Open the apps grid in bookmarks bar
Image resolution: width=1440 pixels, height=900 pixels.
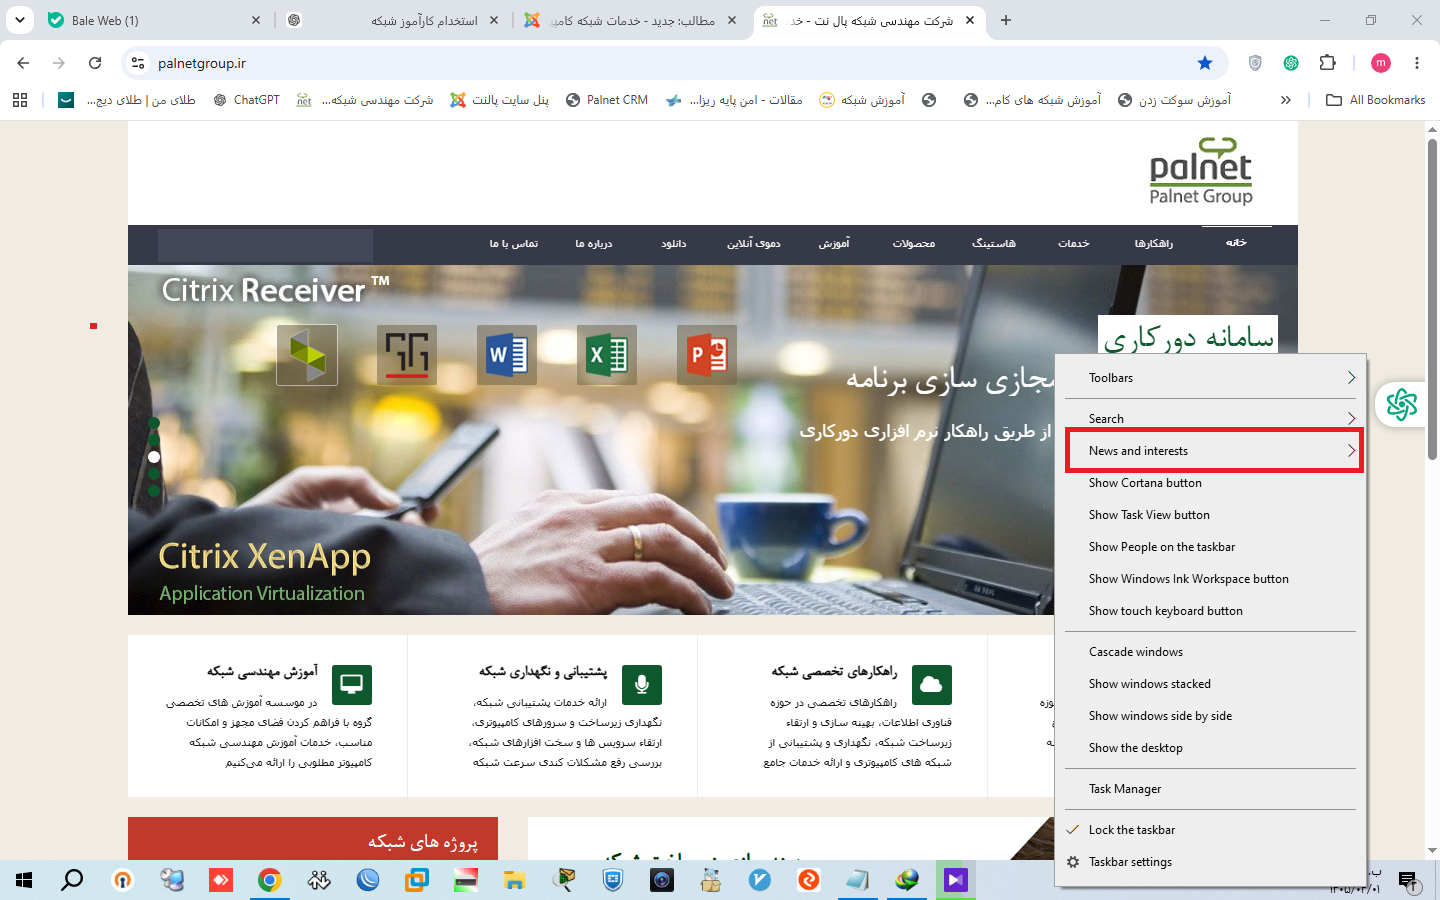(20, 100)
